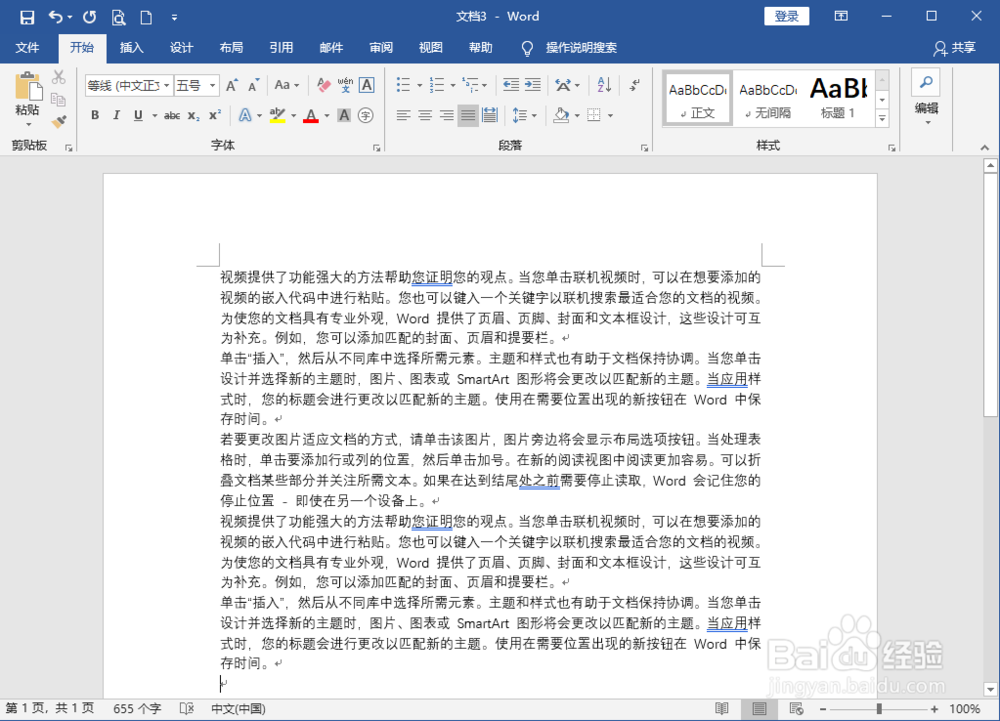Open spelling proofing icon in status bar

click(x=186, y=708)
